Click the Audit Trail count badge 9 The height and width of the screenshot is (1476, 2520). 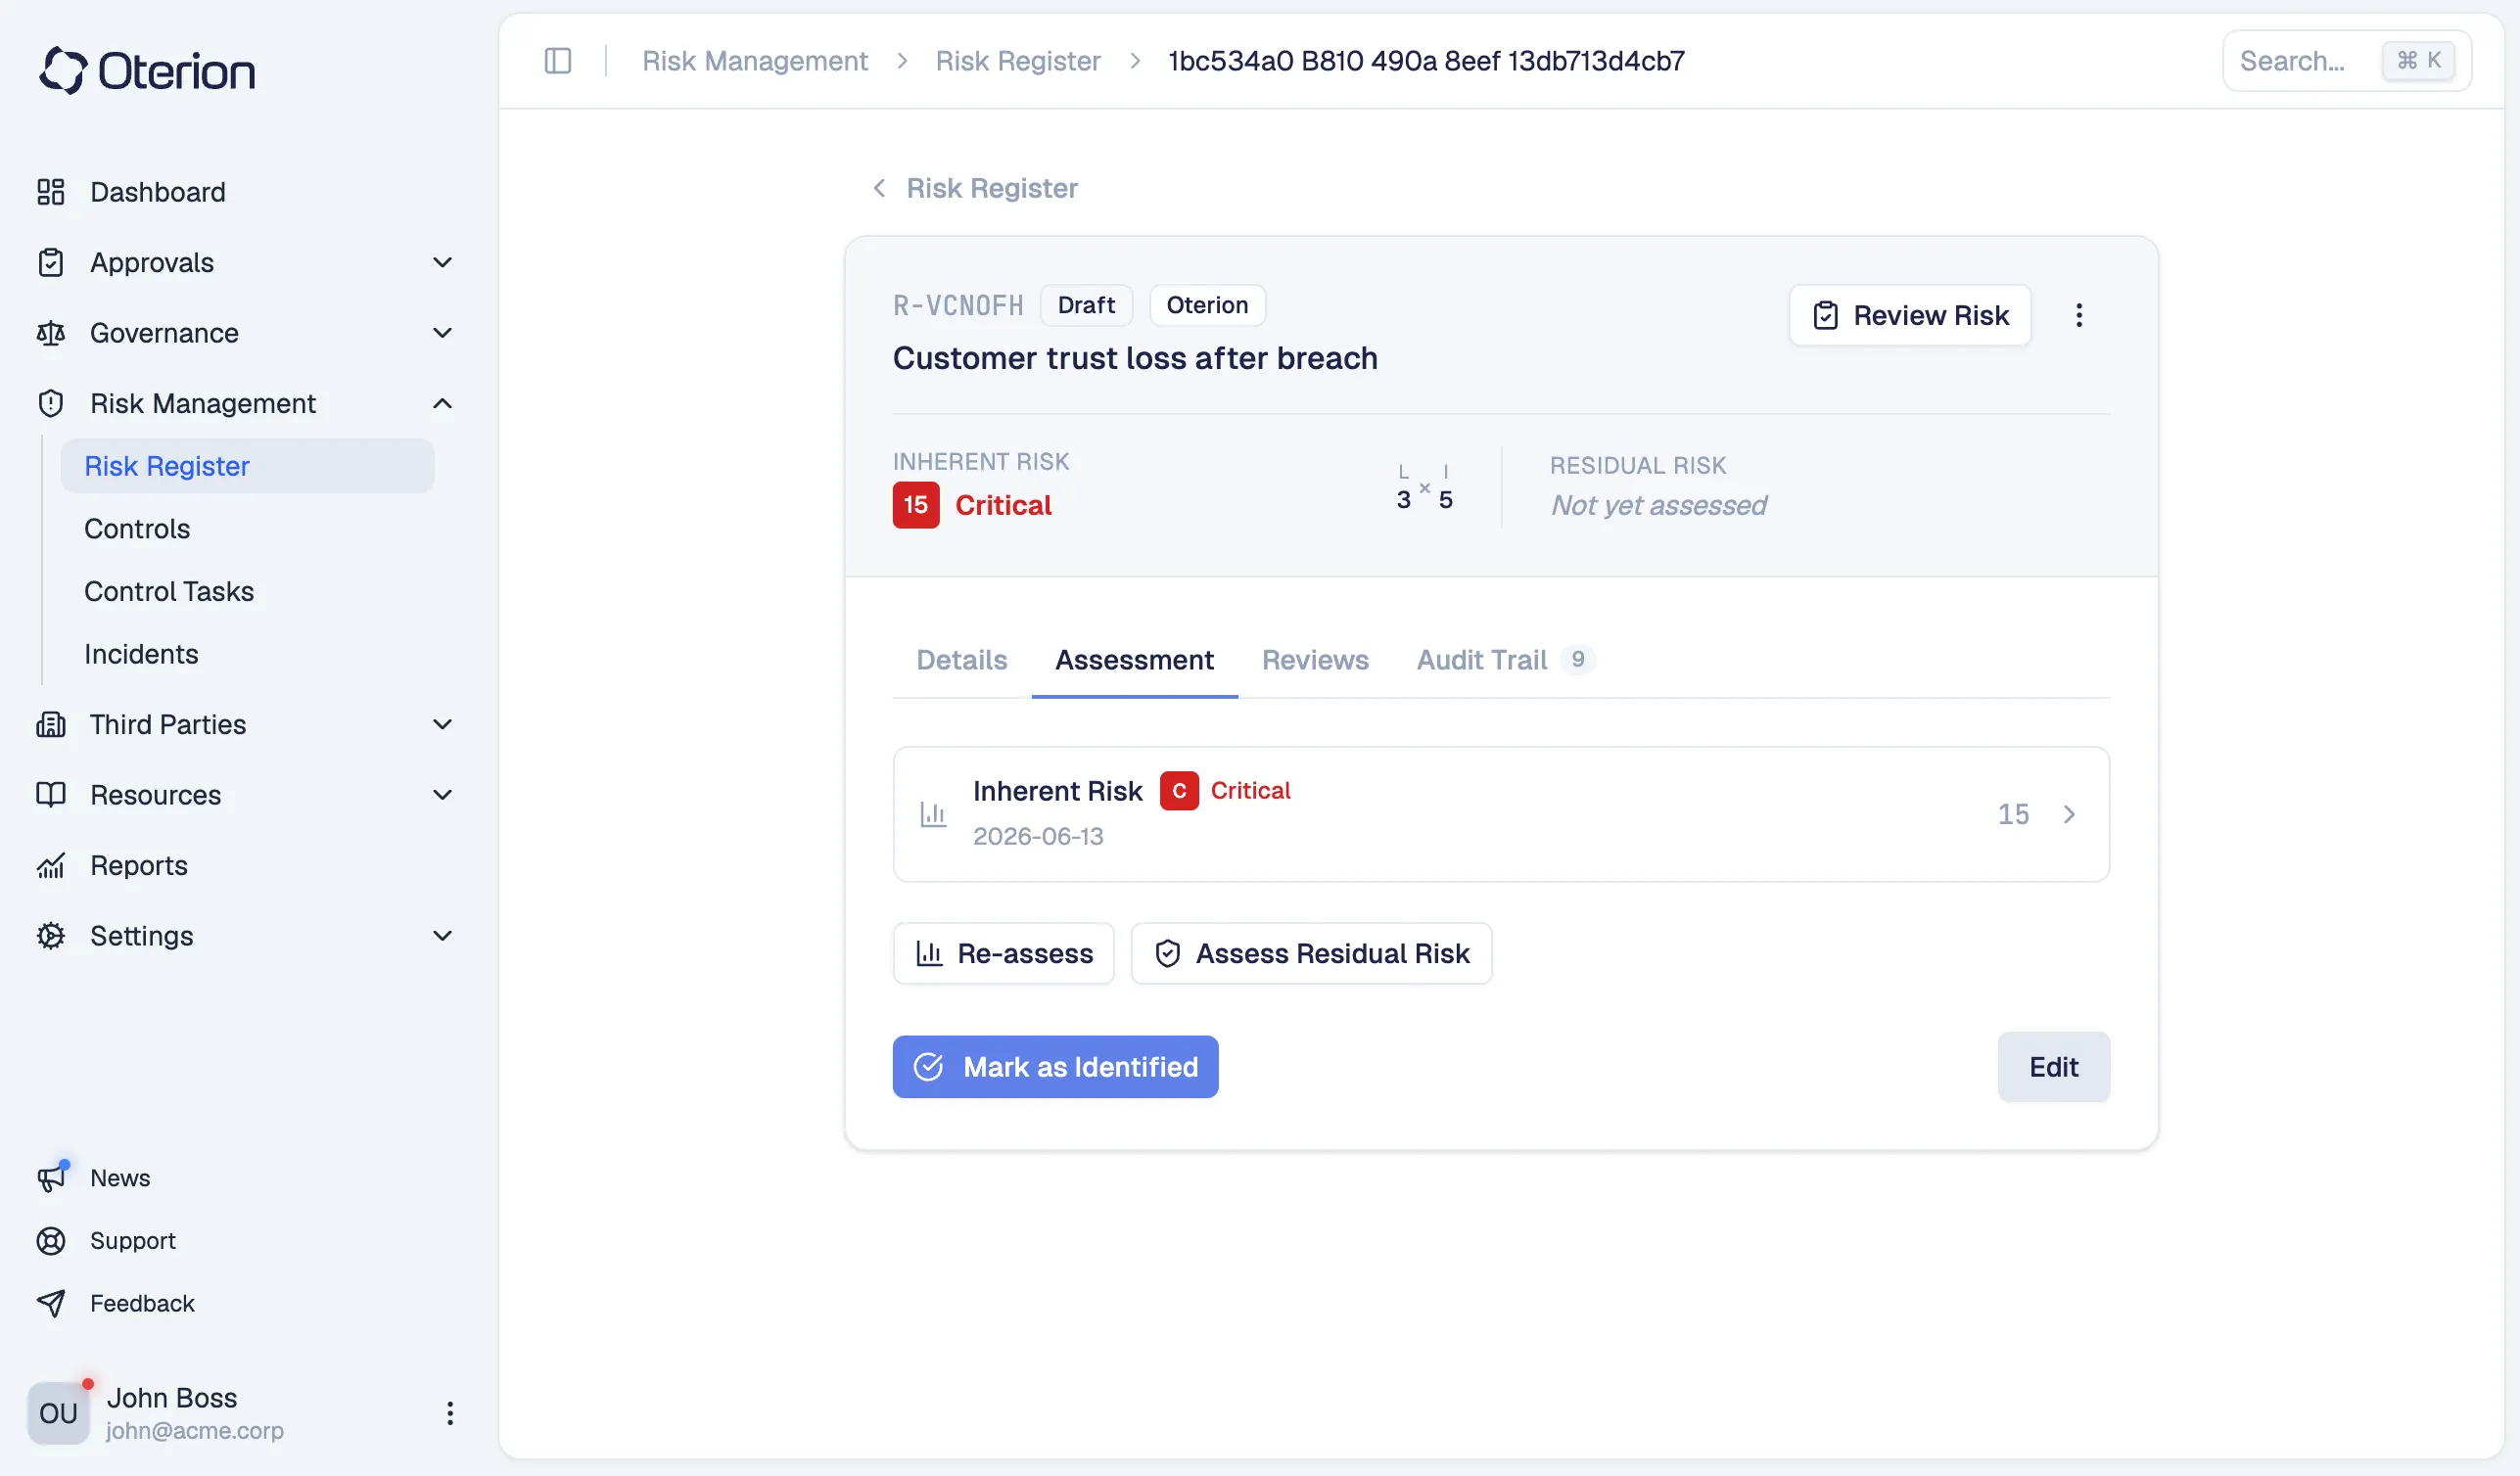pyautogui.click(x=1577, y=660)
